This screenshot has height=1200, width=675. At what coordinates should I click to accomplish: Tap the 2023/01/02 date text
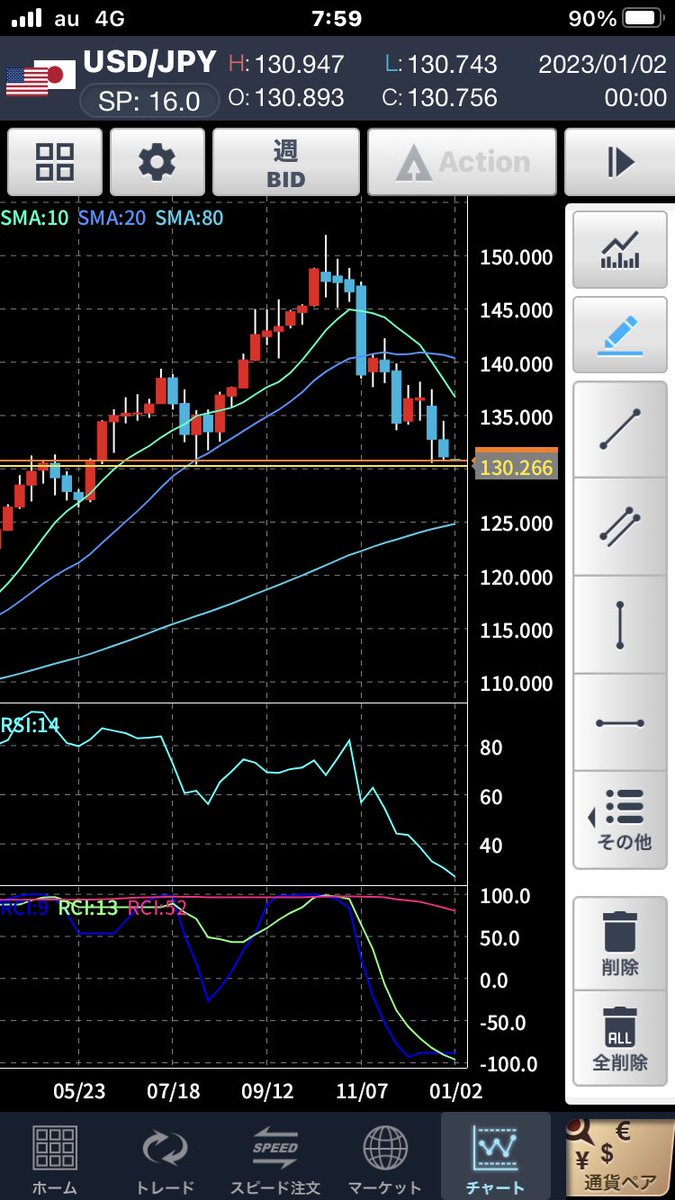[x=602, y=64]
